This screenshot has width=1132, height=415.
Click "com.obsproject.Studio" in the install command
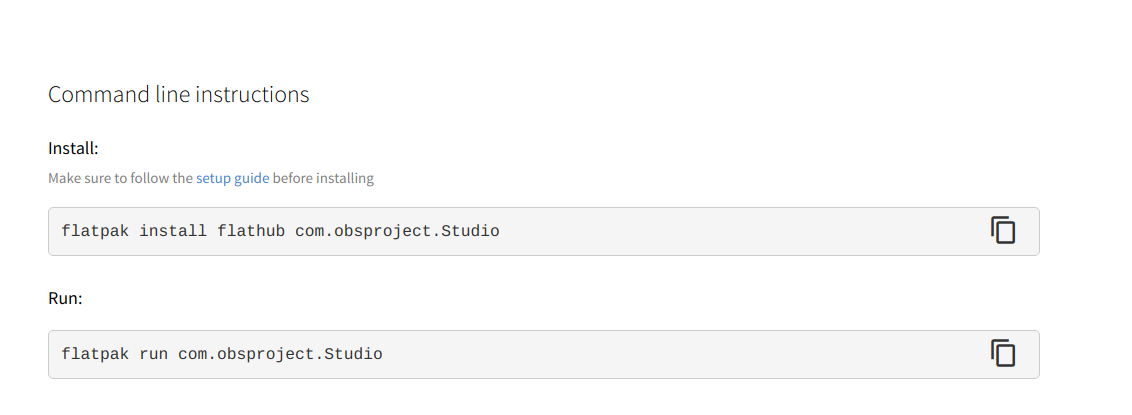coord(397,231)
